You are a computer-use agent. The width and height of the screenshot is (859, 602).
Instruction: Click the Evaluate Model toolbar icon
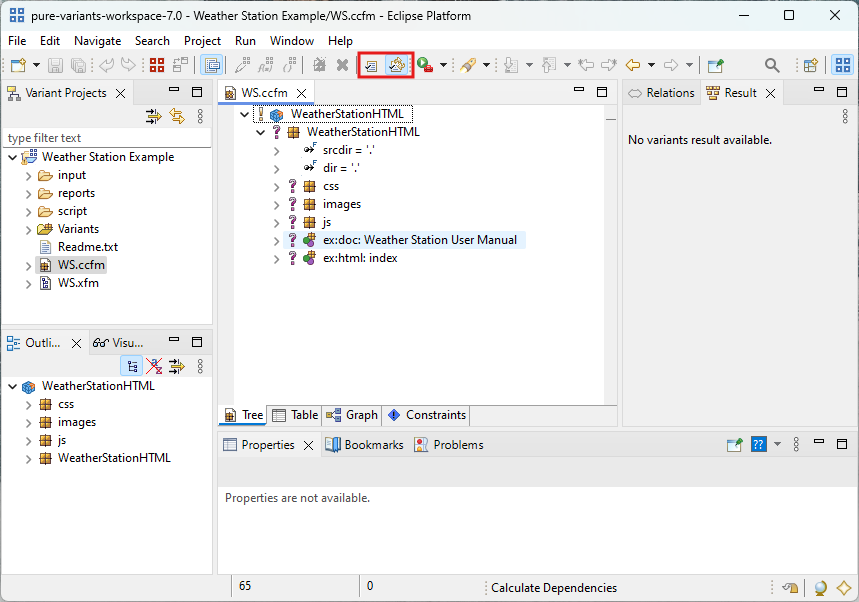371,64
